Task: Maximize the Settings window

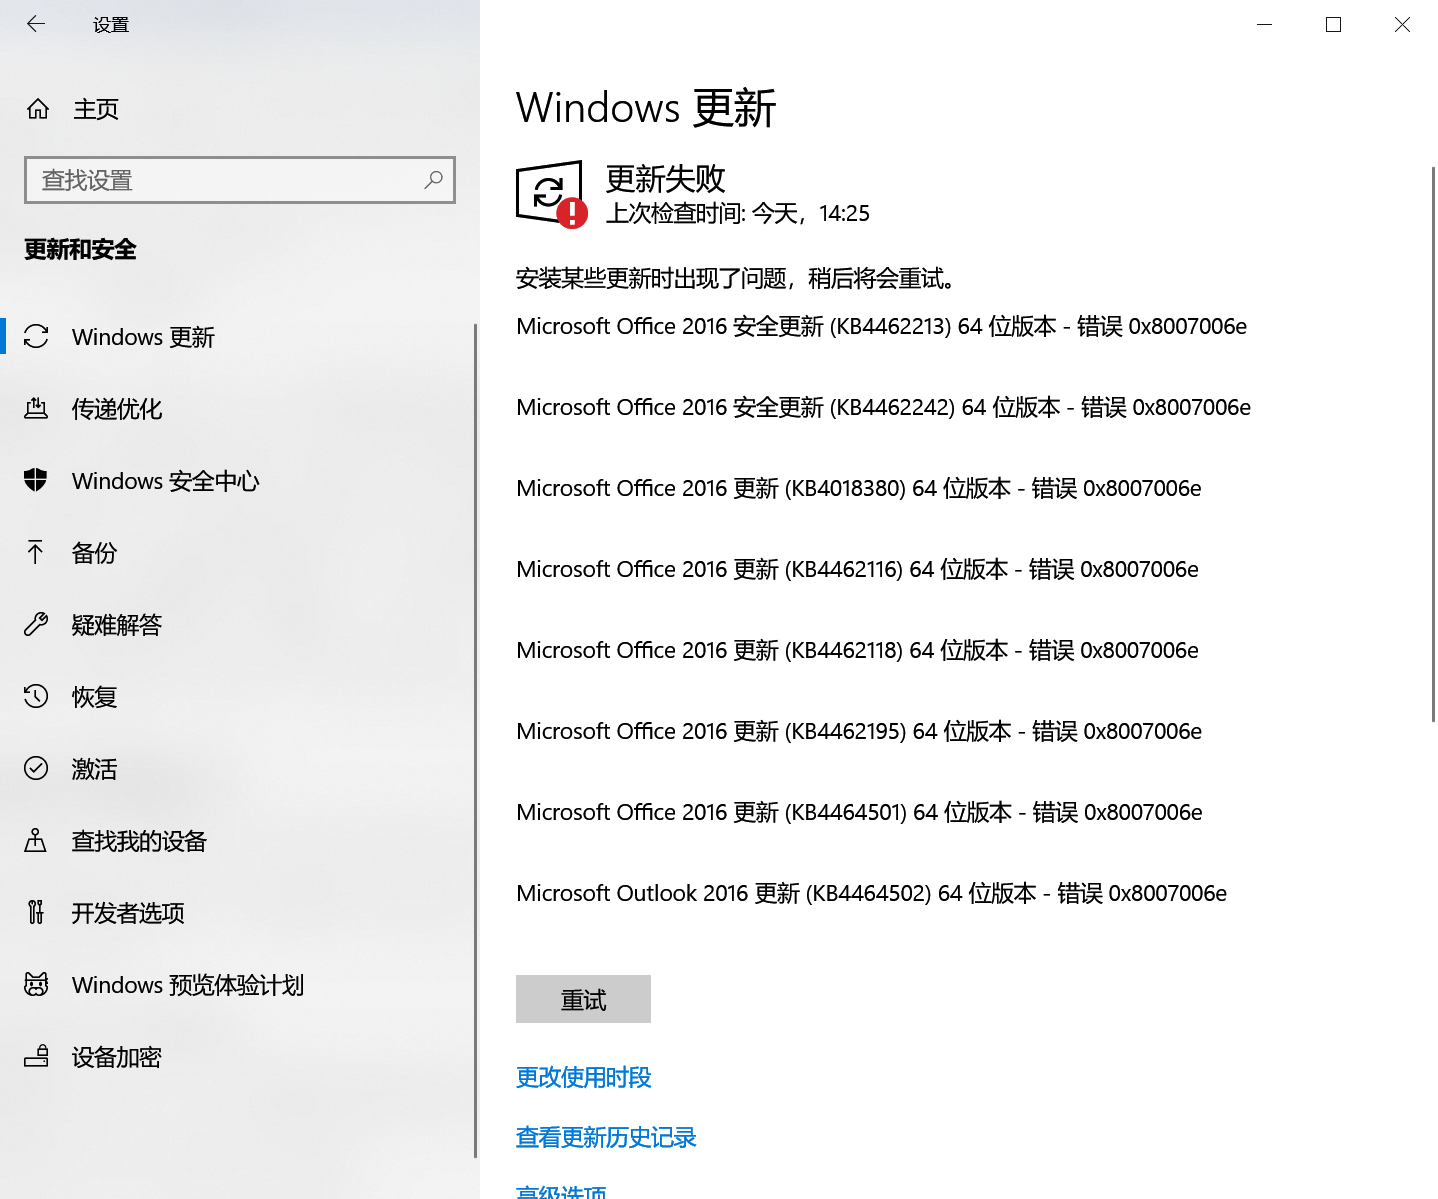Action: pyautogui.click(x=1333, y=24)
